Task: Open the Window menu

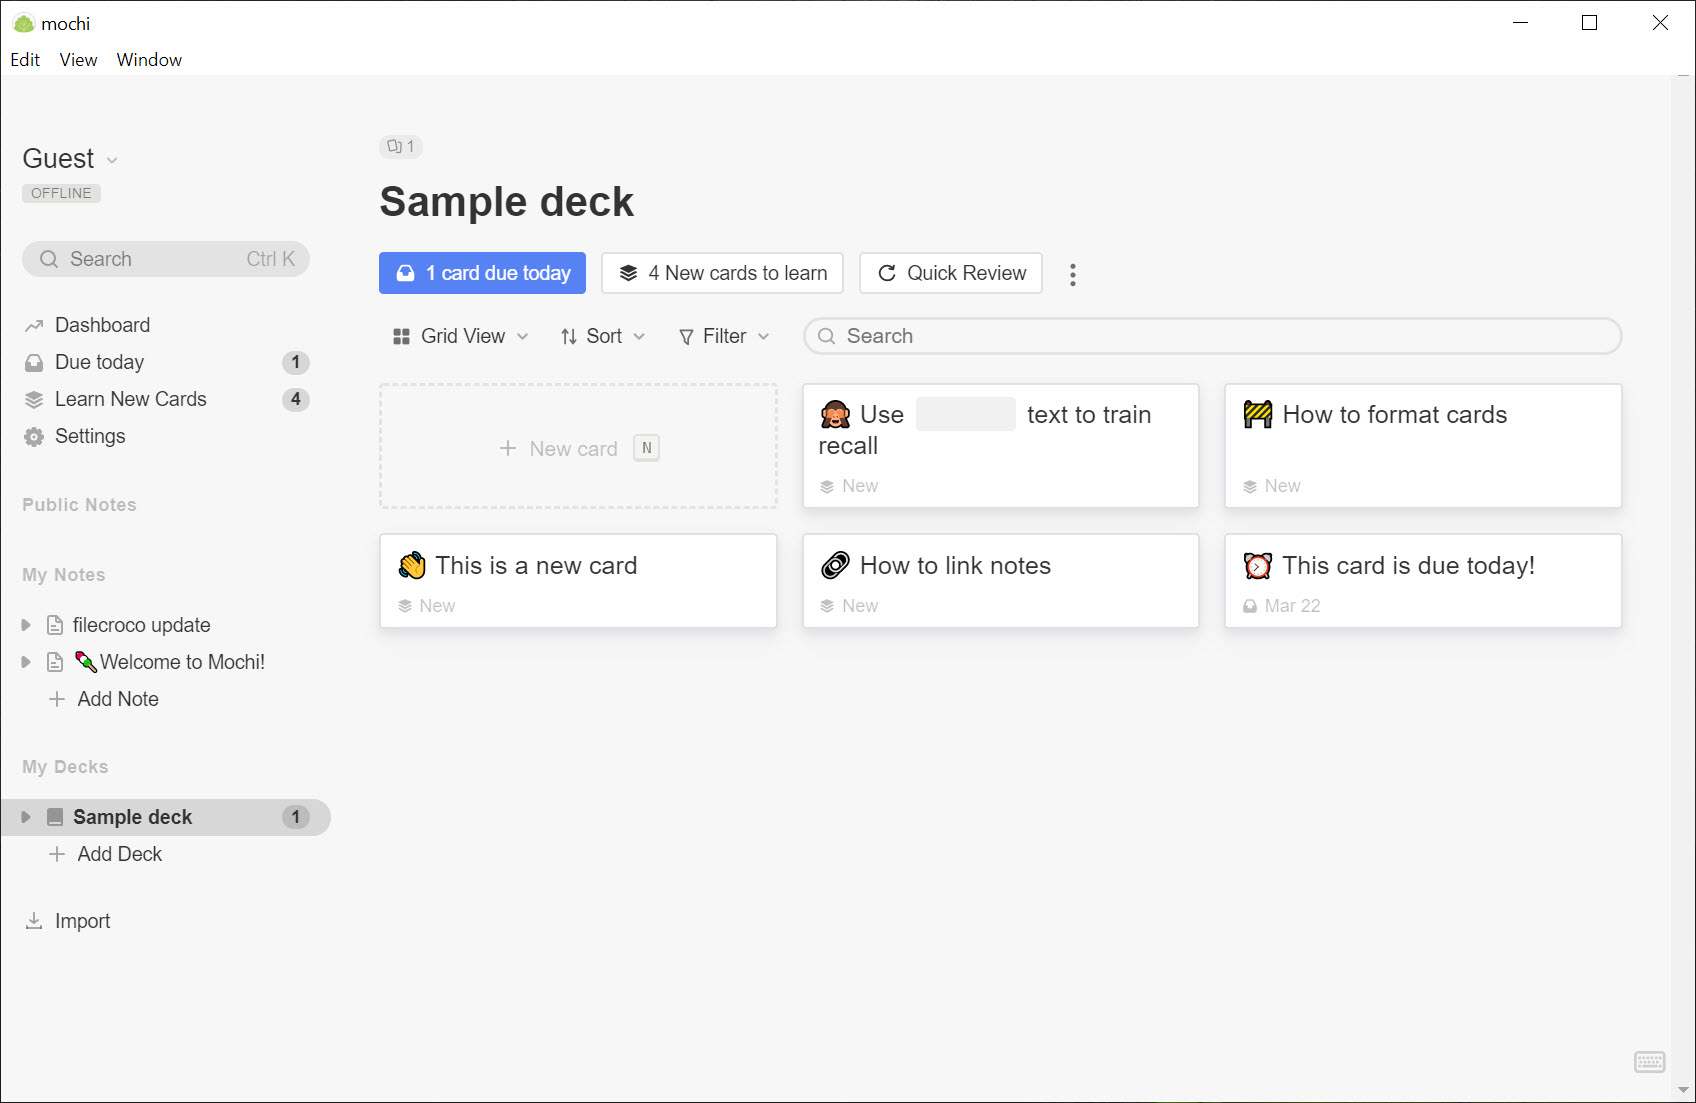Action: click(149, 60)
